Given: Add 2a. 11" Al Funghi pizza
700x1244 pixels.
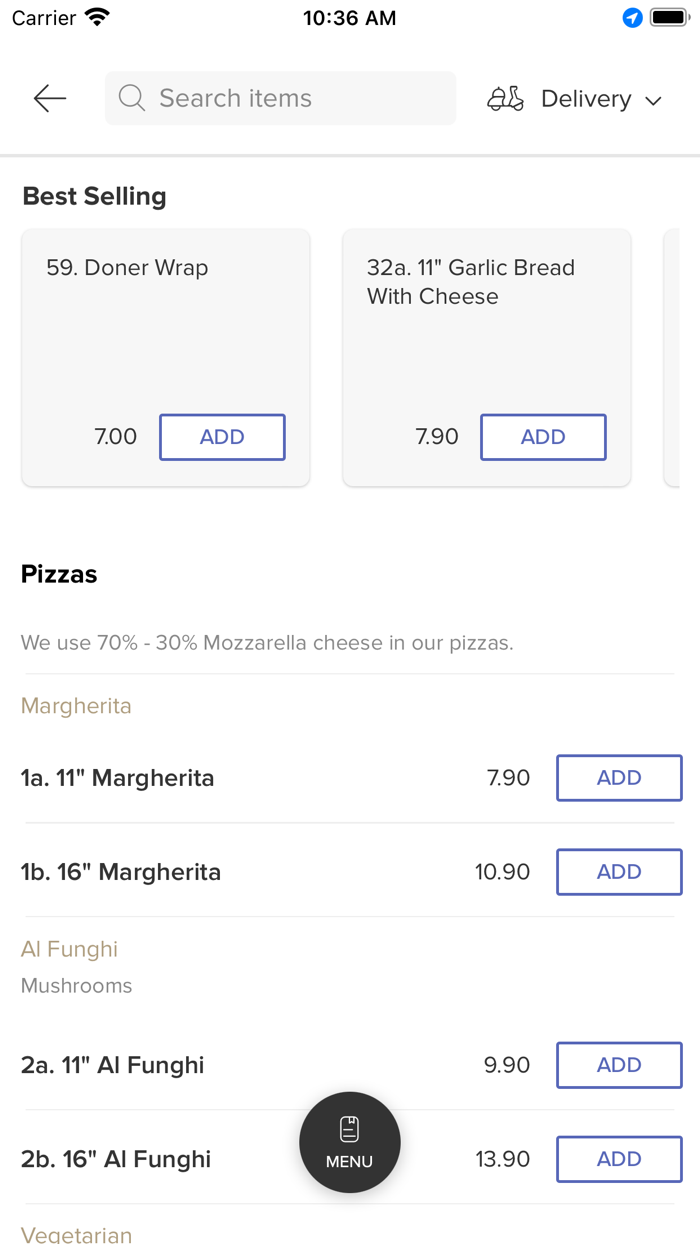Looking at the screenshot, I should 619,1065.
